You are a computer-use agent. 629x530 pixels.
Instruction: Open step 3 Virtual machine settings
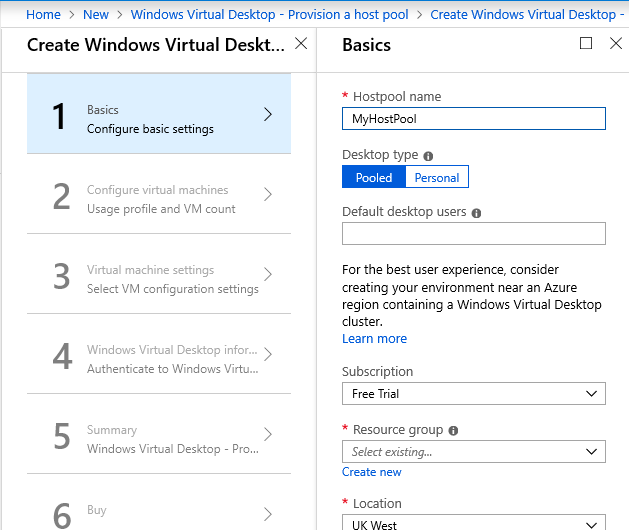(x=159, y=274)
